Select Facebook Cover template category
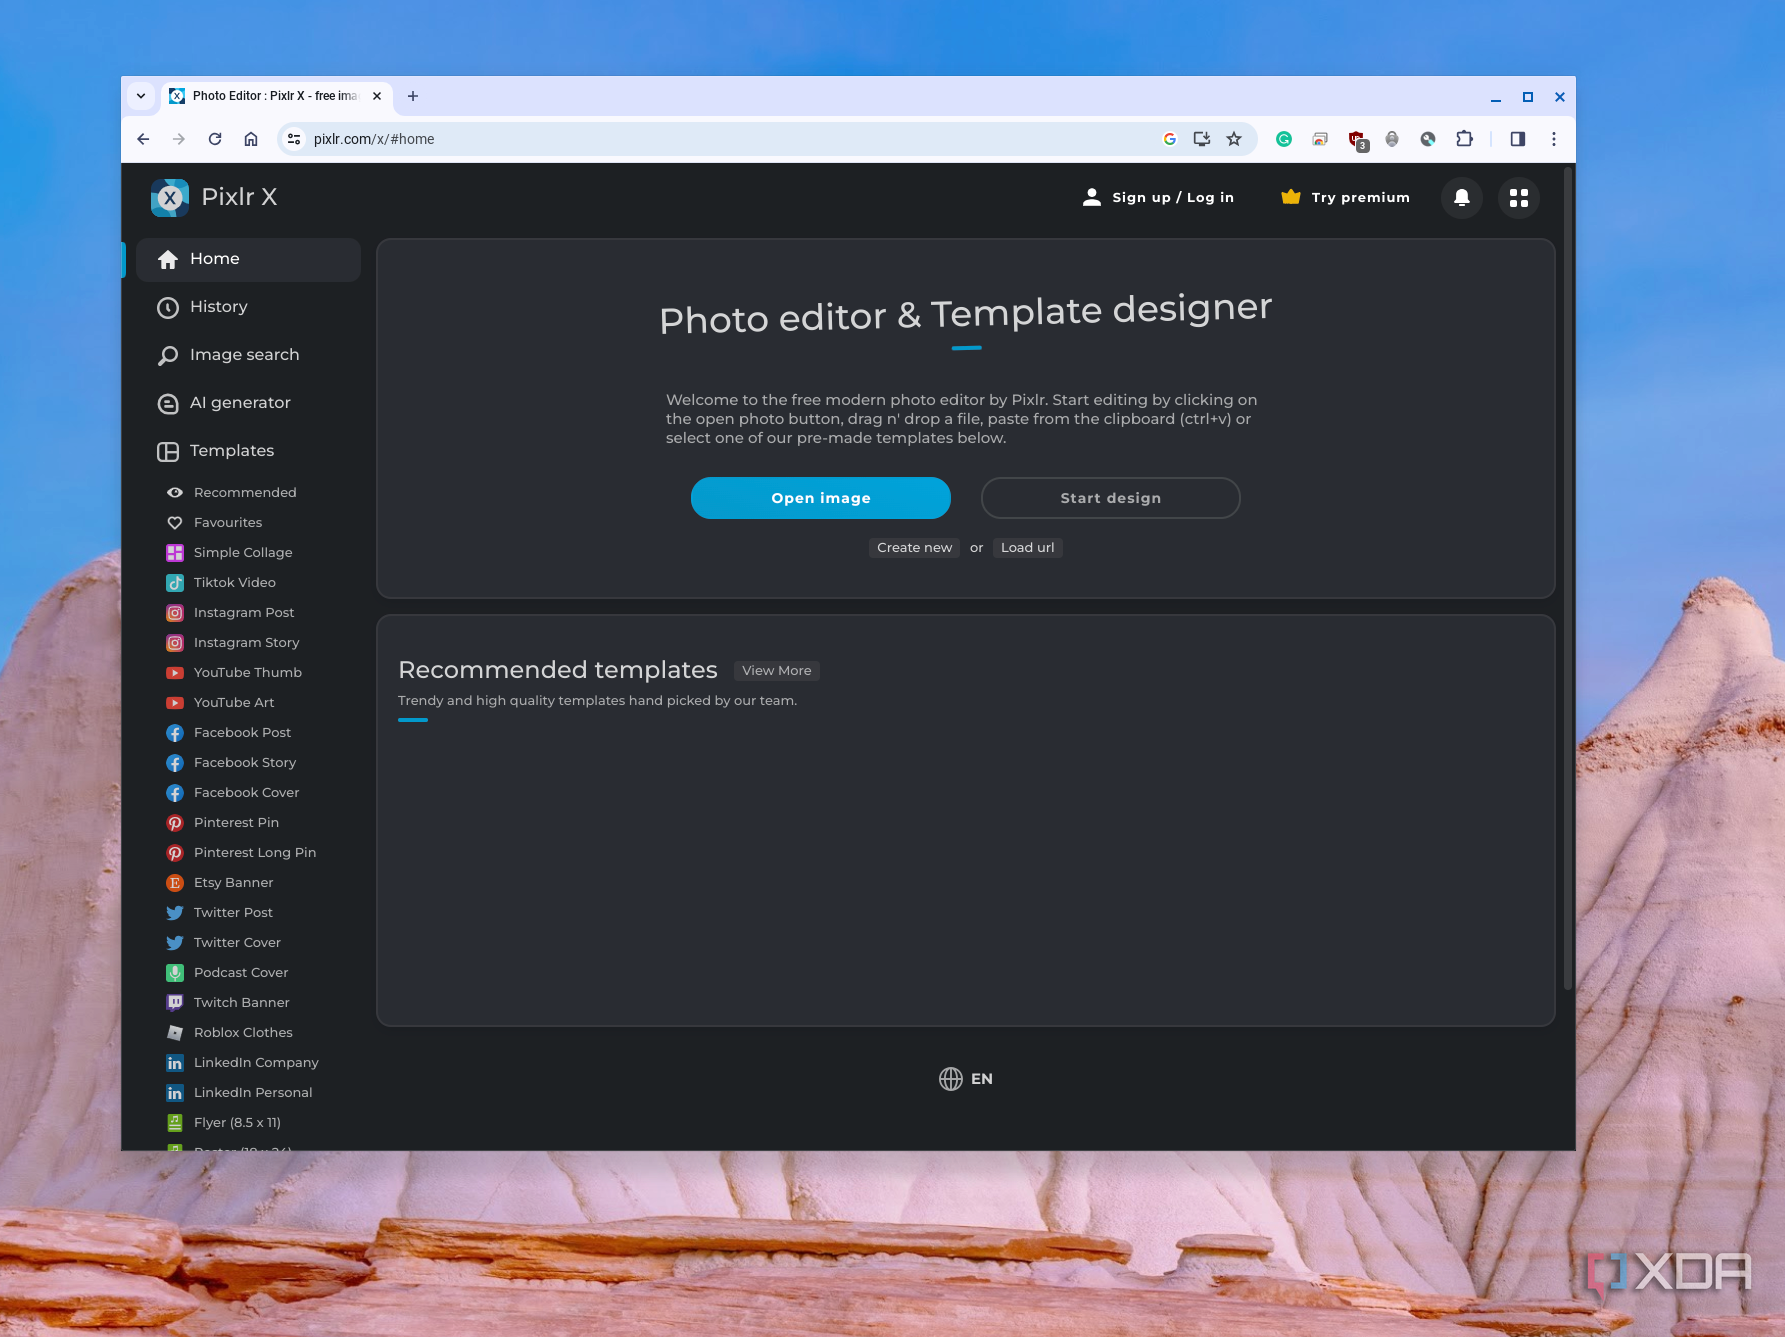The image size is (1785, 1337). point(233,793)
